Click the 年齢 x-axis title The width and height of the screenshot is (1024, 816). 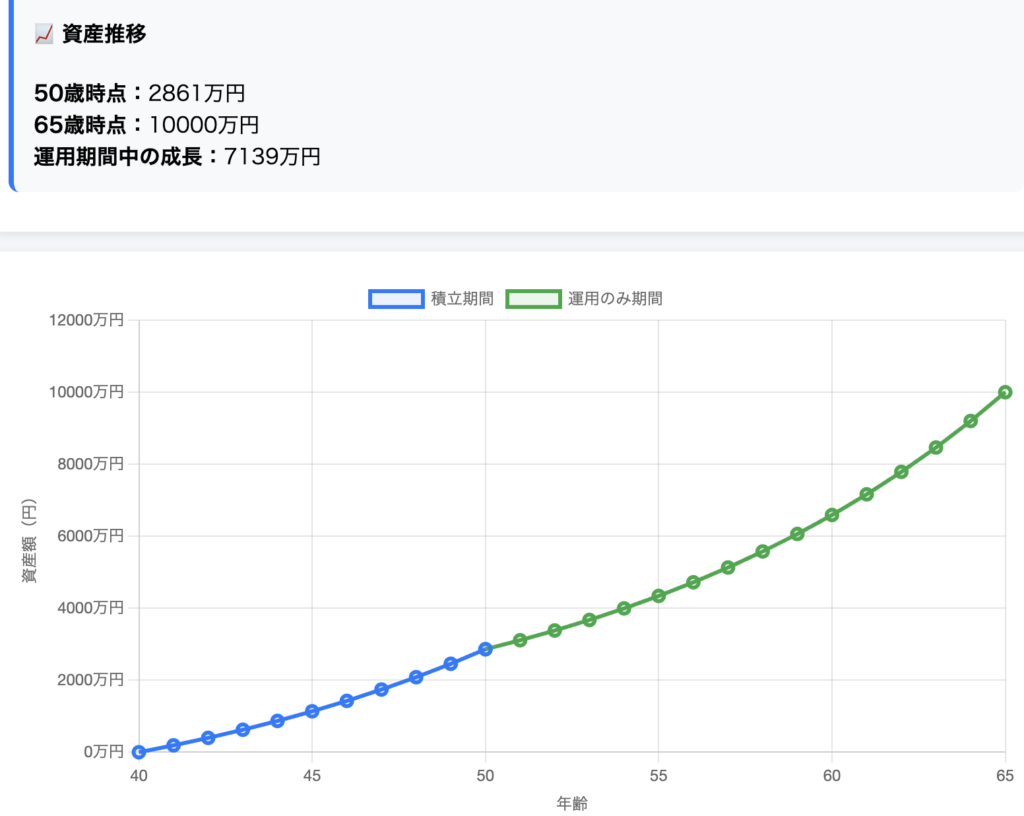pos(572,802)
